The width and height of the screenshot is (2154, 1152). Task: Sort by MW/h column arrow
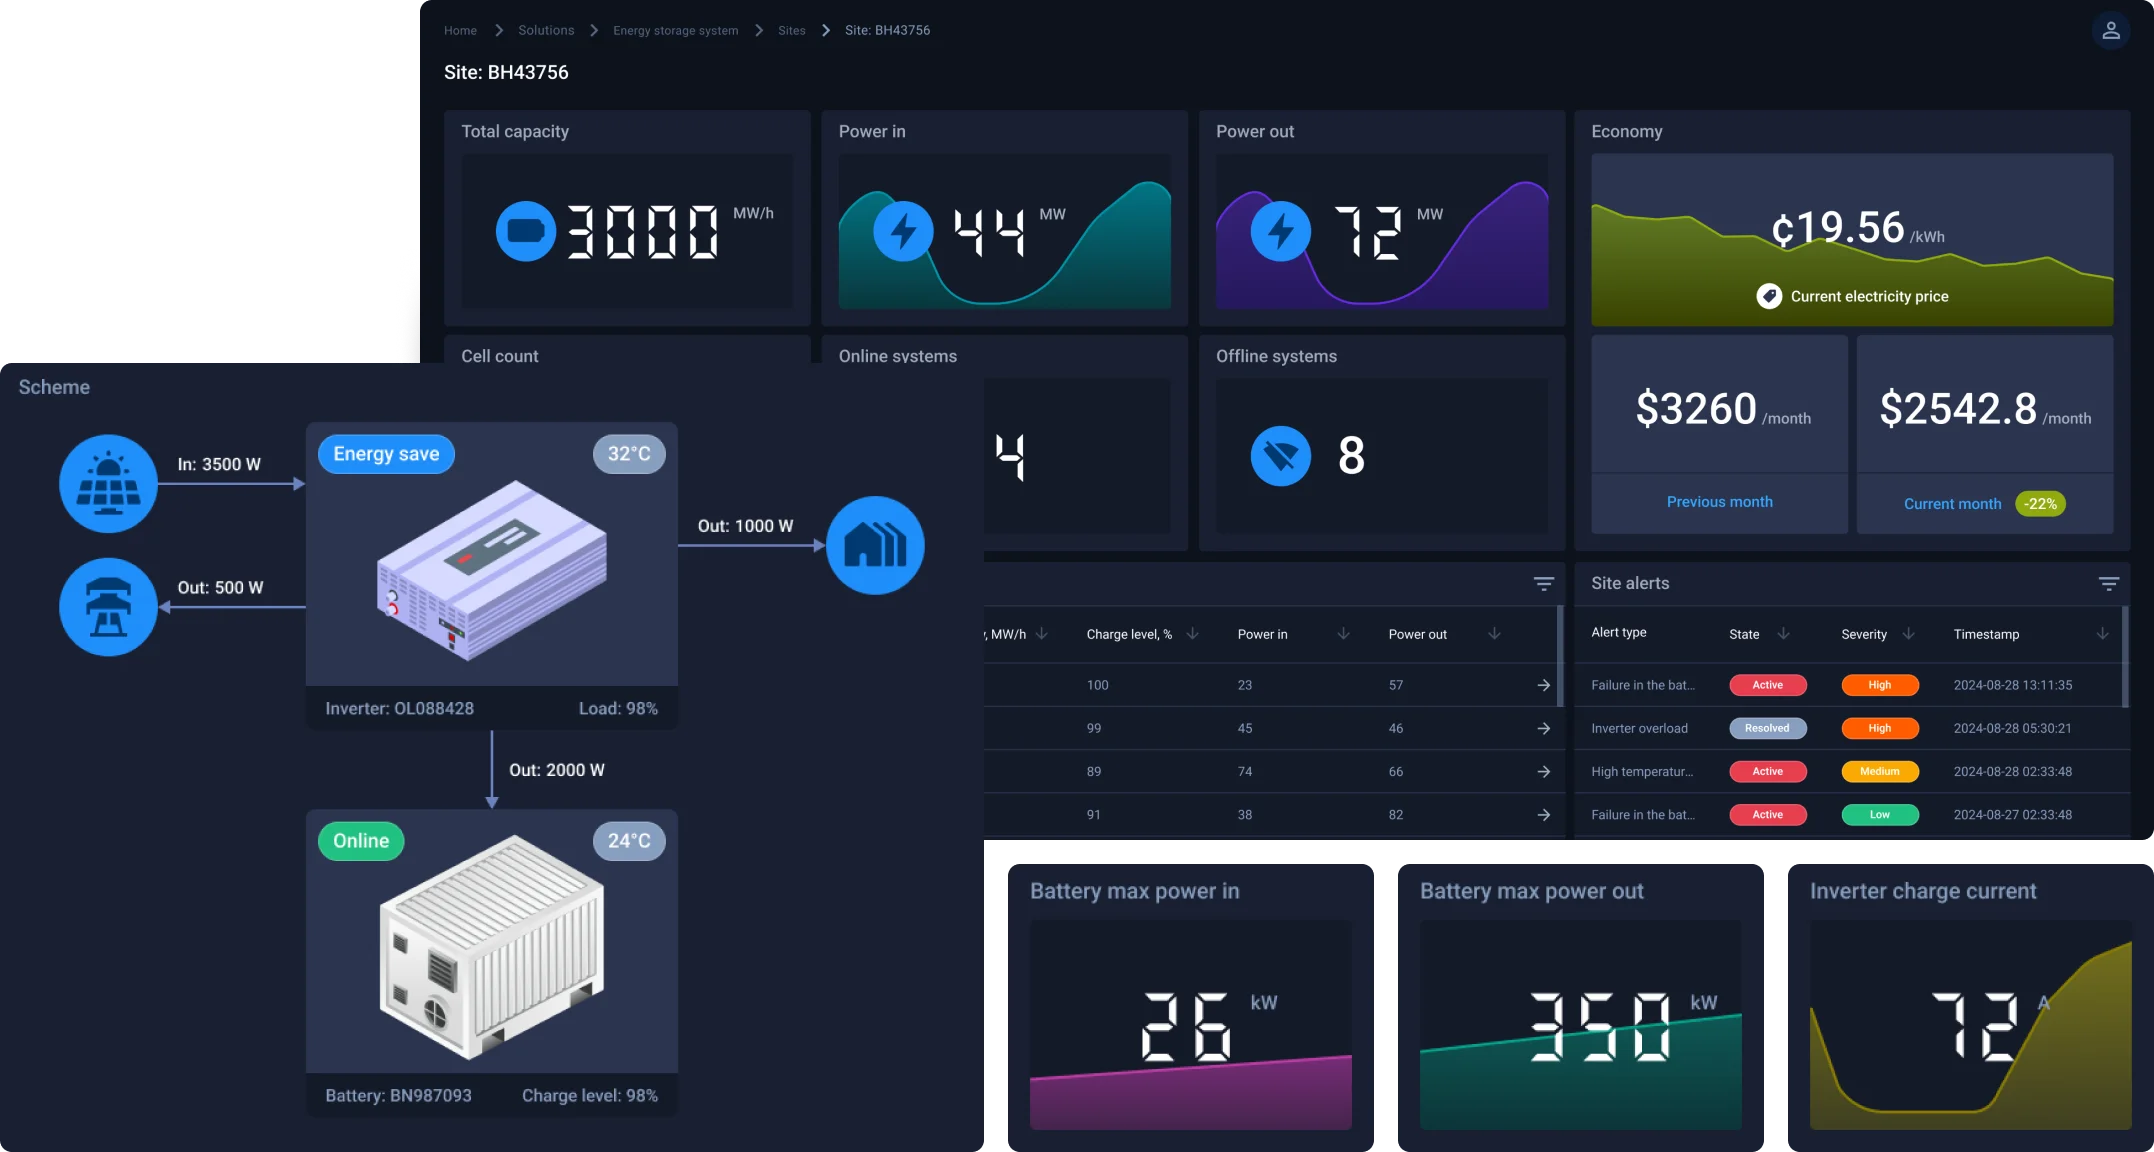click(1042, 633)
